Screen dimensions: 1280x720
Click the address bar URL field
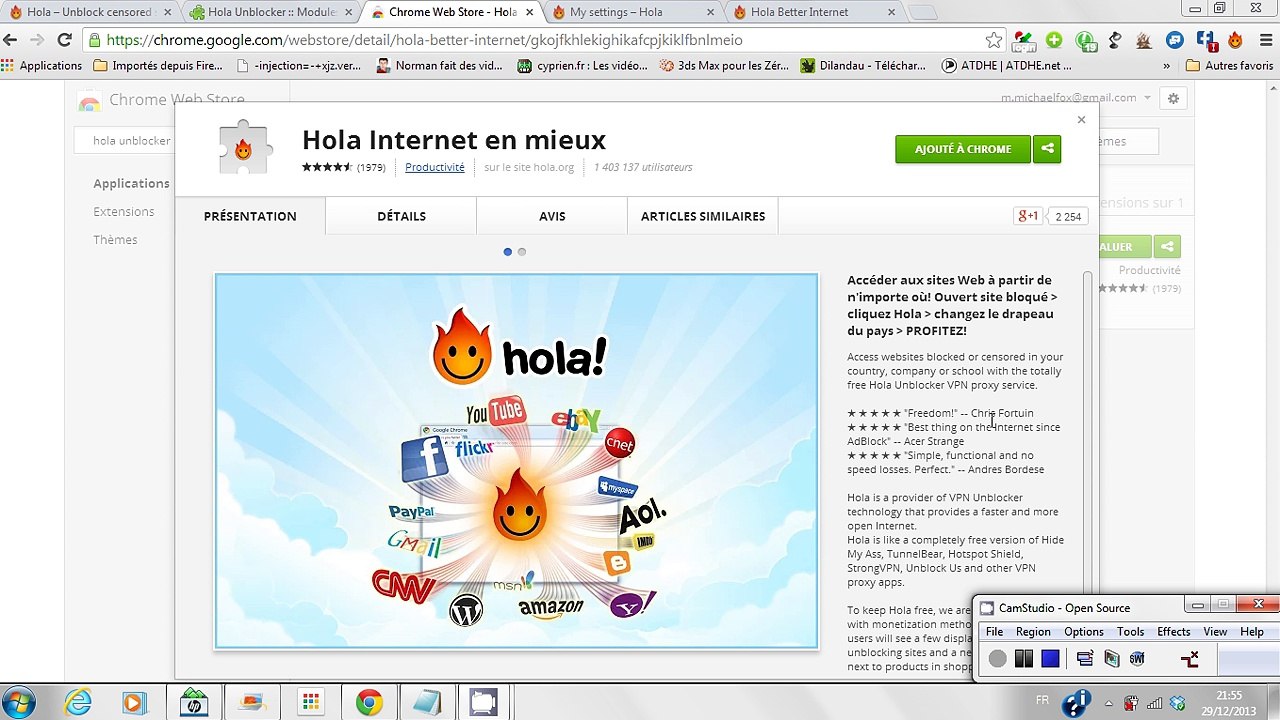coord(540,40)
